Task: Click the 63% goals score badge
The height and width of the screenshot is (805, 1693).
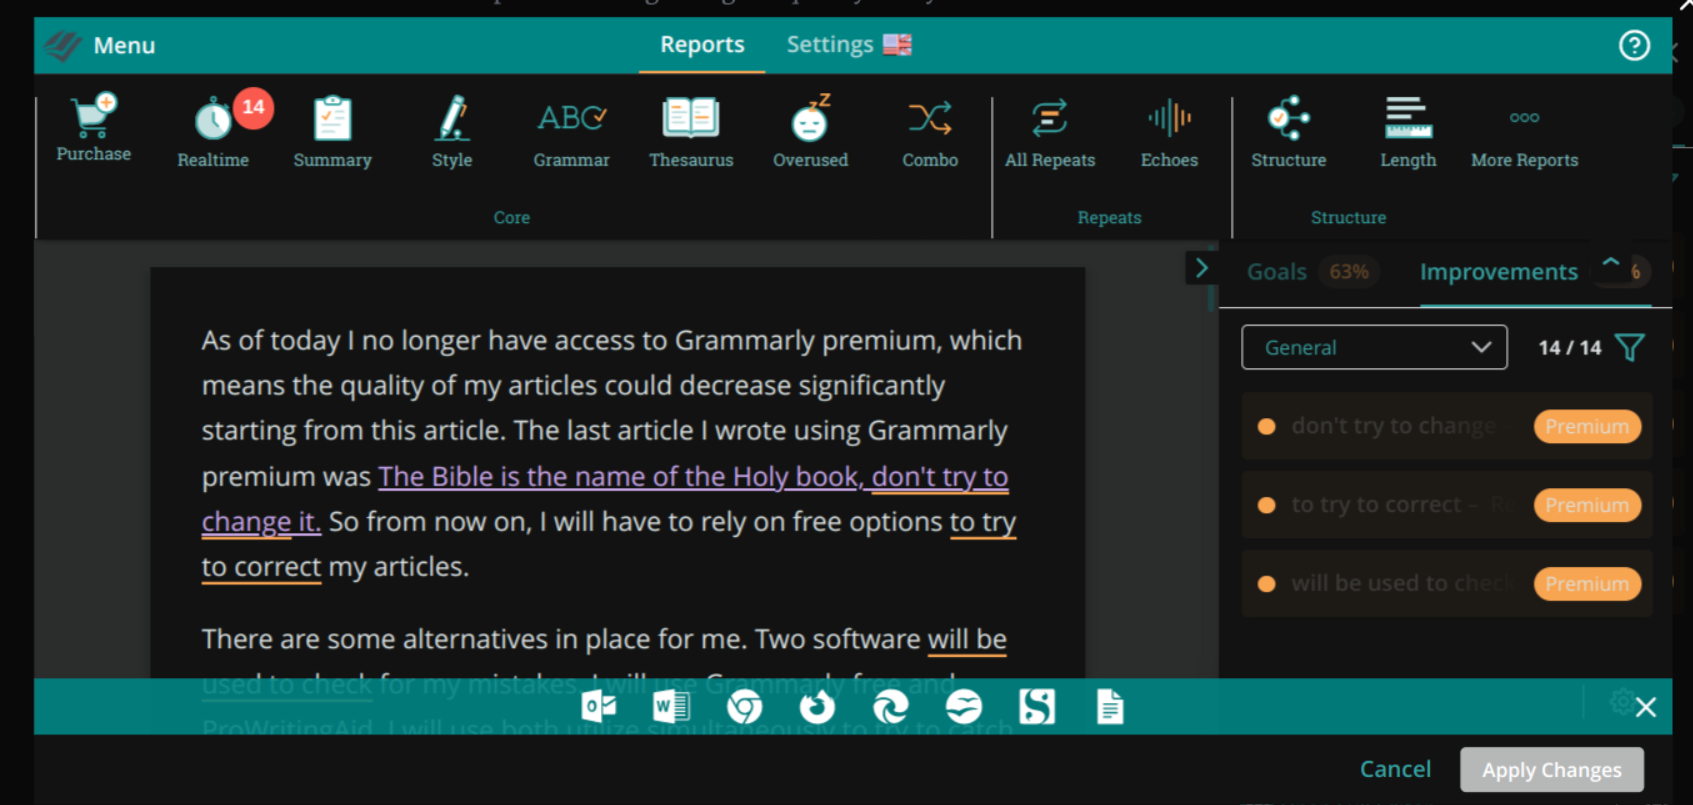Action: click(1348, 272)
